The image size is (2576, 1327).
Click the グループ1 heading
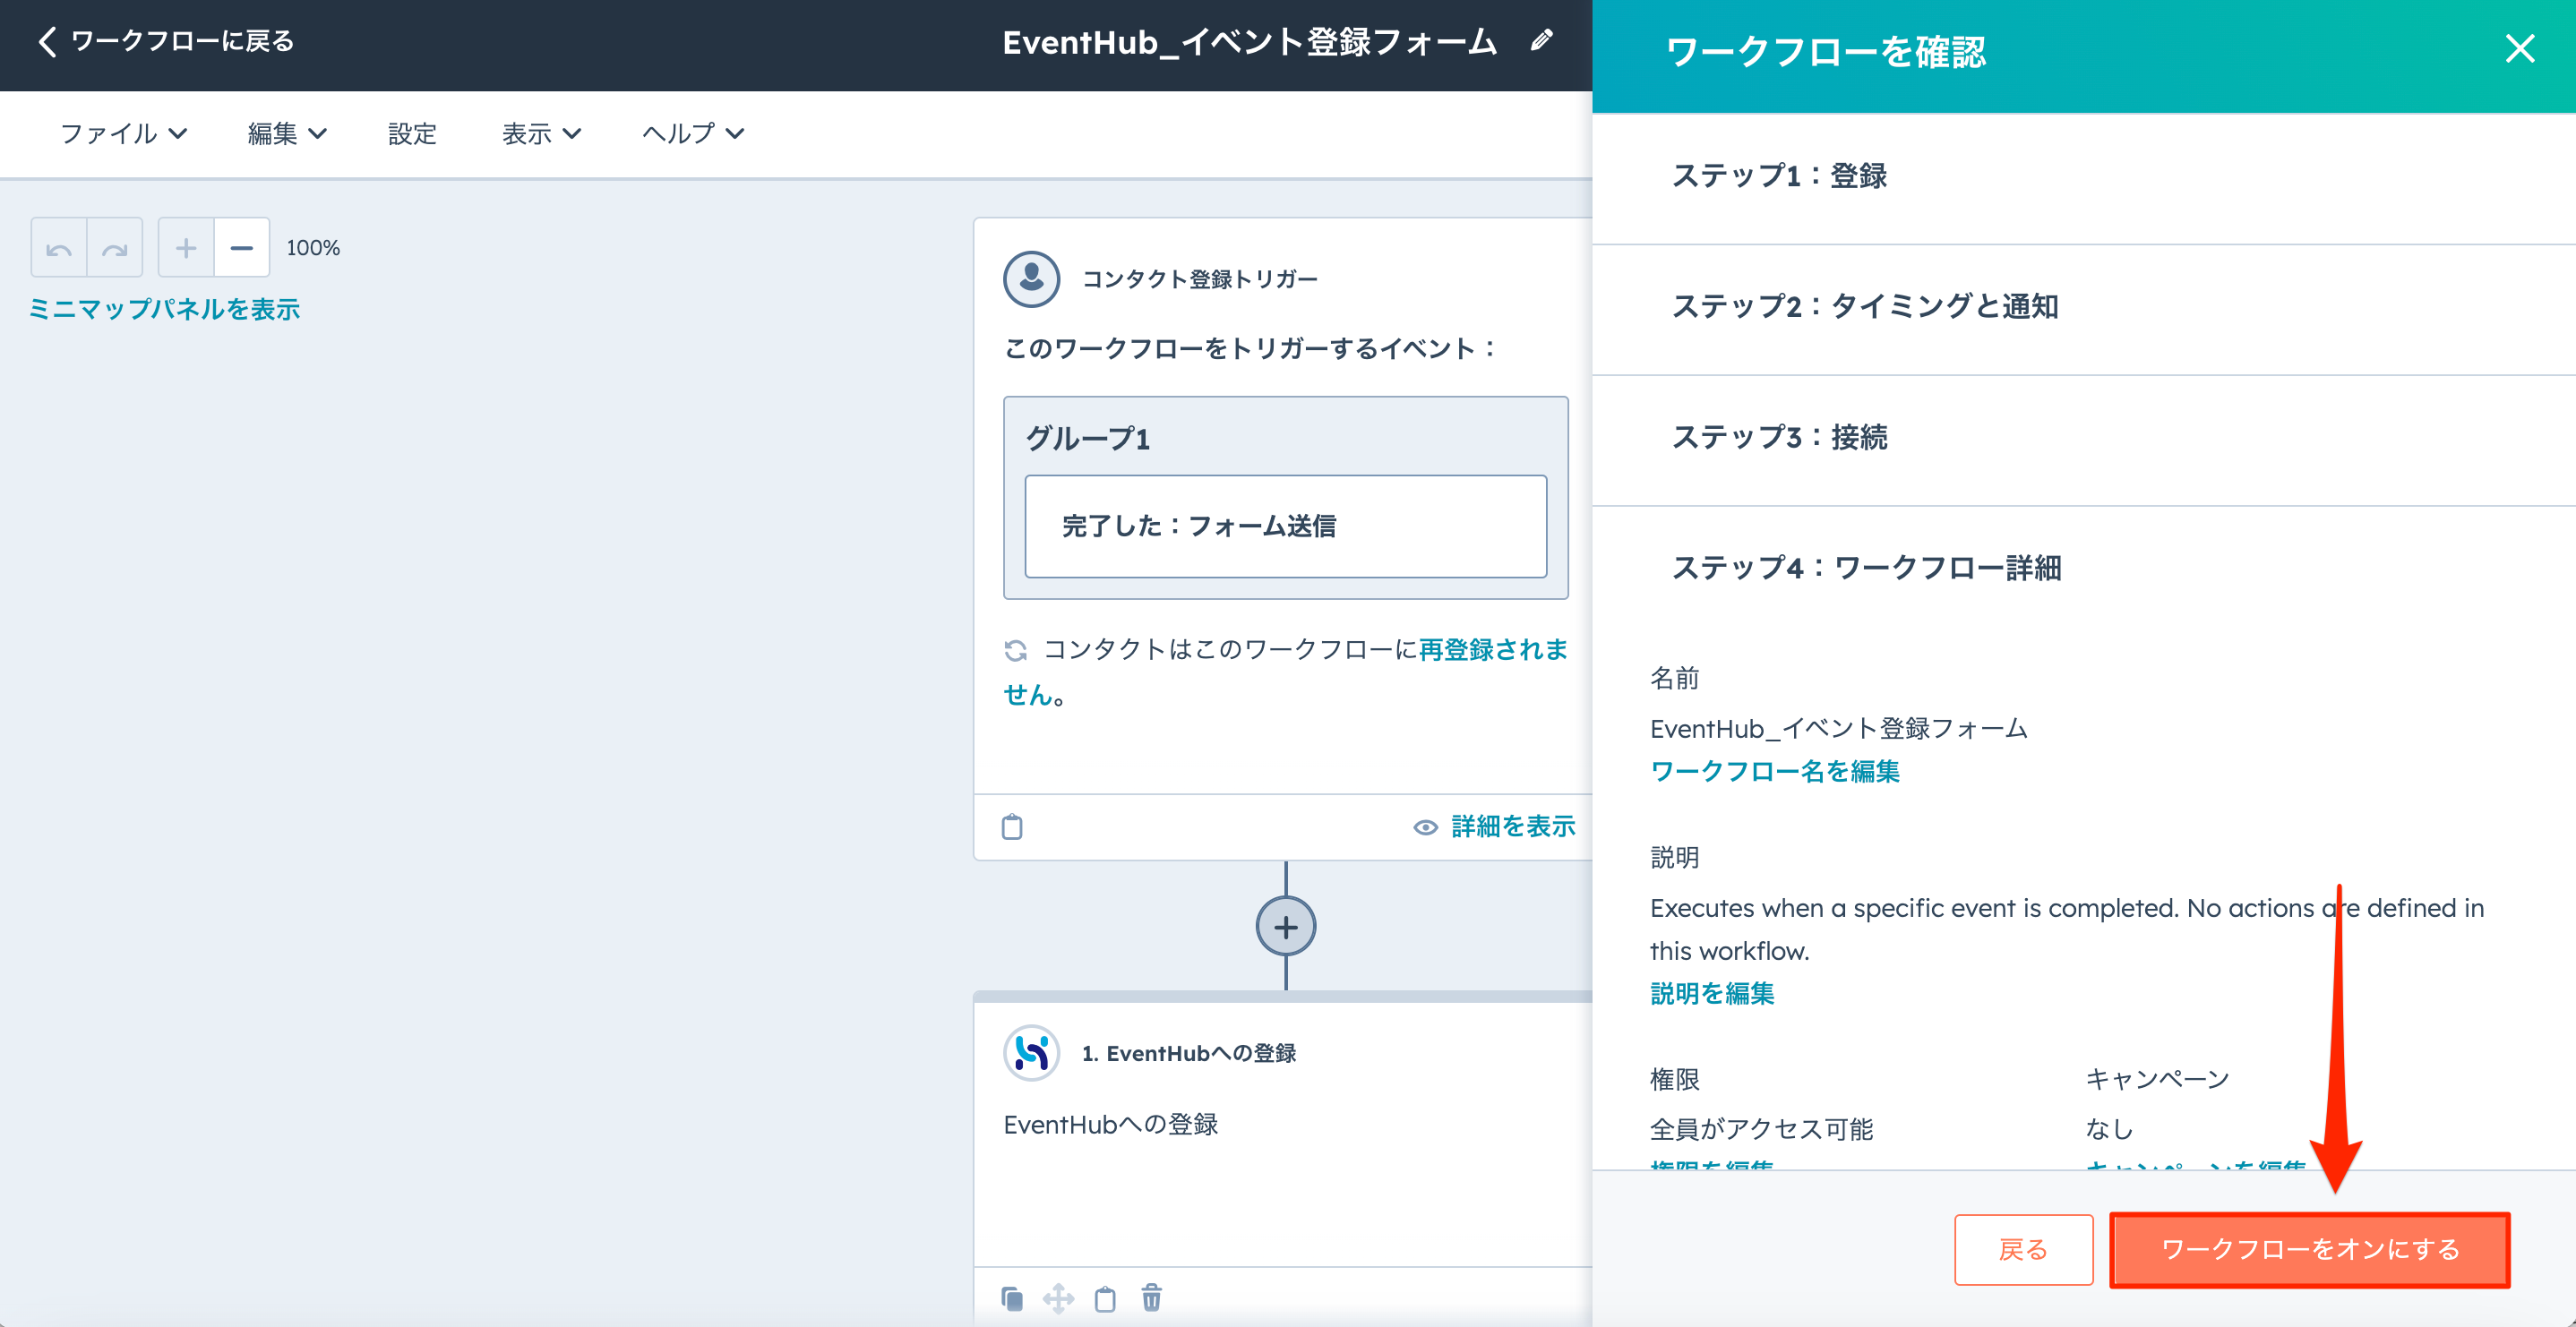tap(1088, 438)
